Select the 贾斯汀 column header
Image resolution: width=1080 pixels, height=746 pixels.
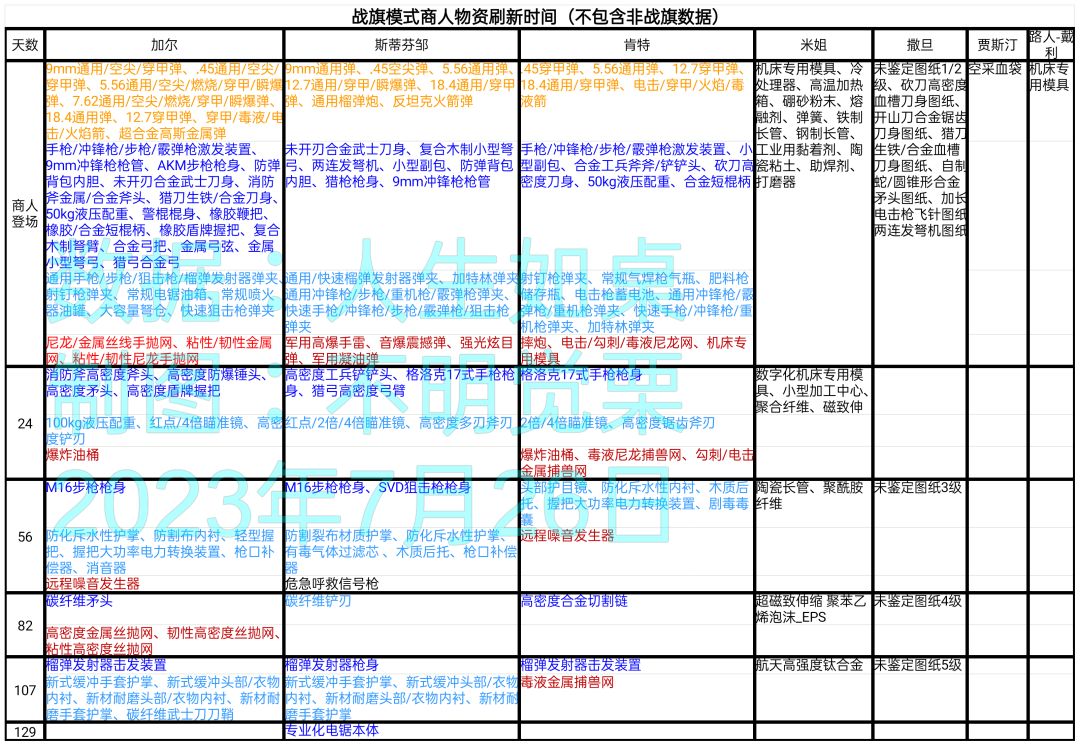pos(997,45)
